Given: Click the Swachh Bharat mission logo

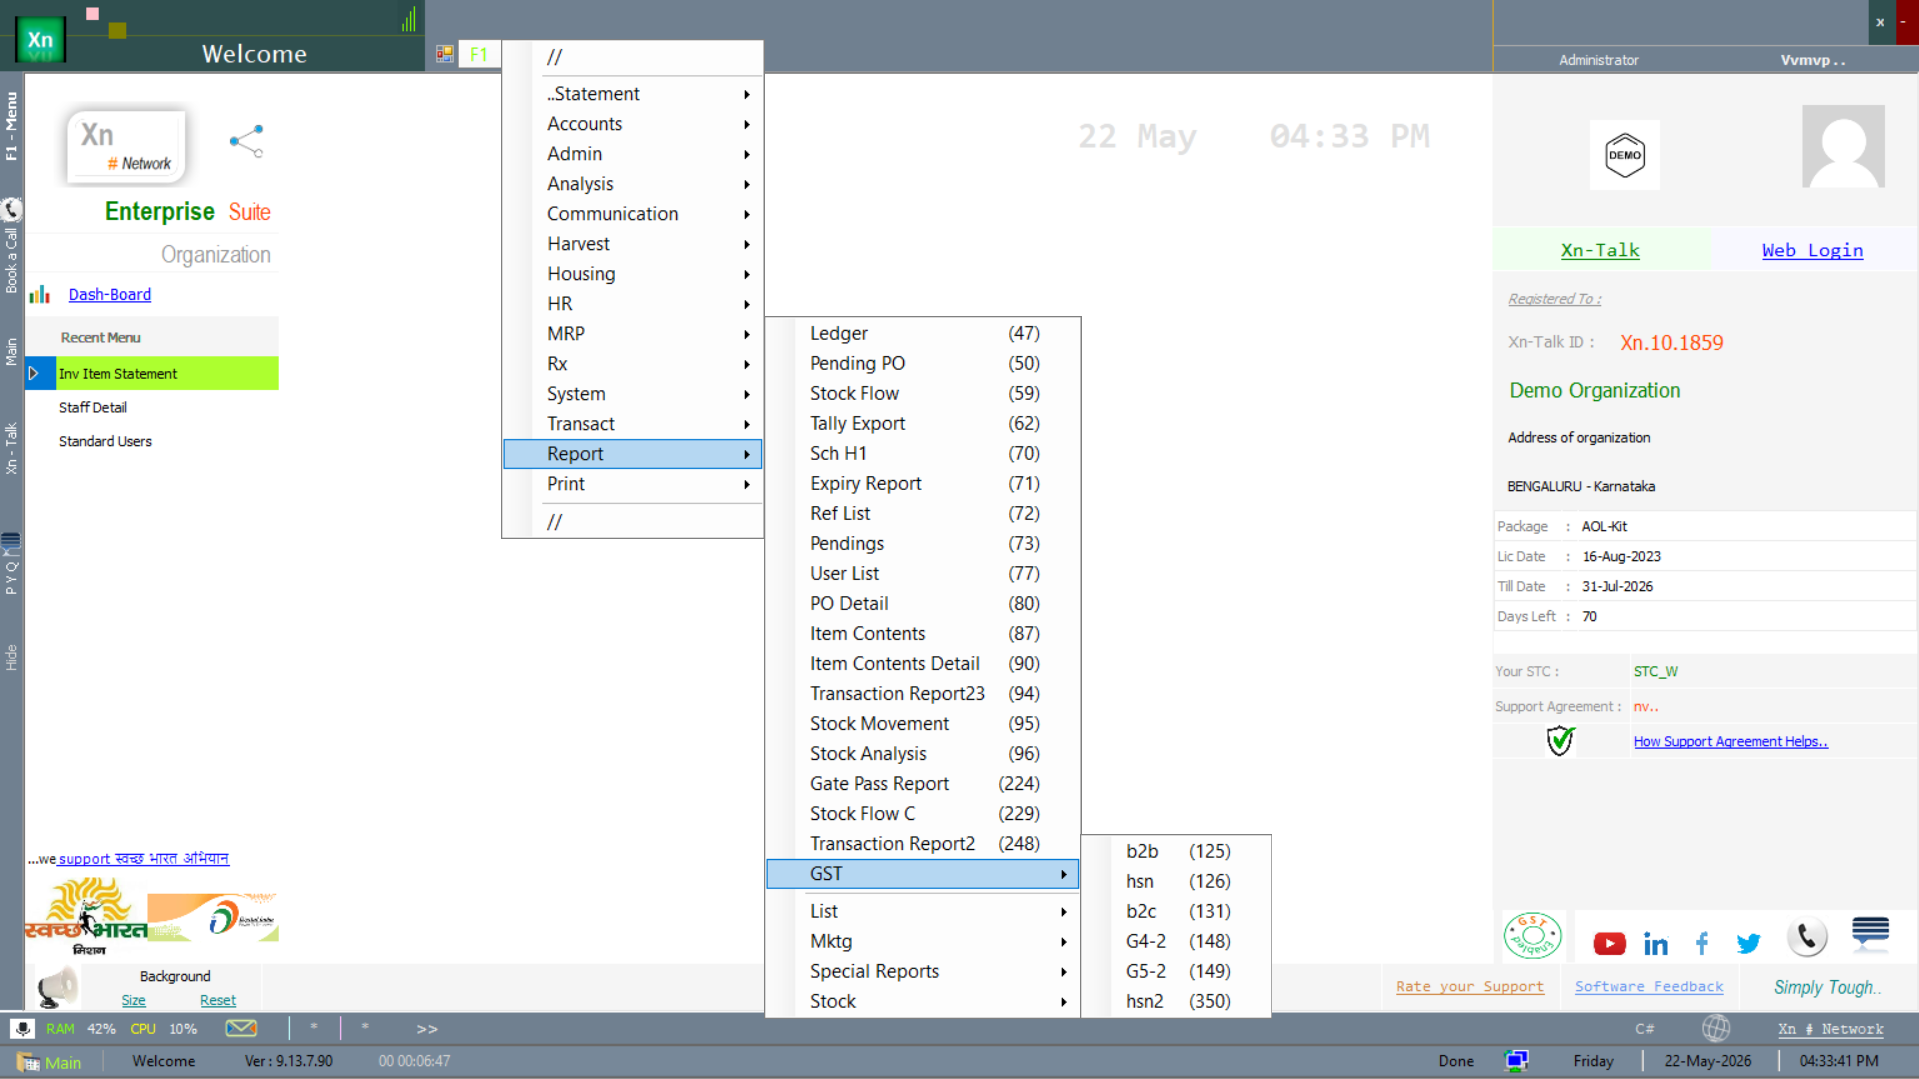Looking at the screenshot, I should point(85,916).
